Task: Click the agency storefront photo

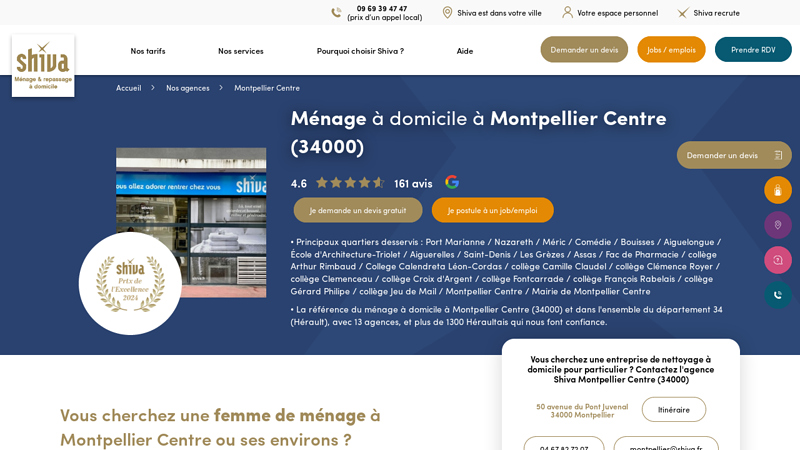Action: coord(191,222)
